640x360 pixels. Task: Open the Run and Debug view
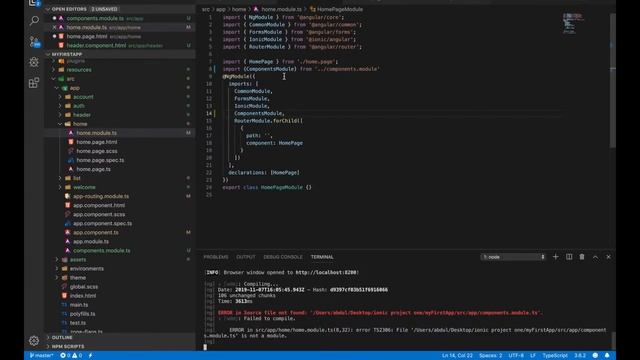[x=34, y=62]
